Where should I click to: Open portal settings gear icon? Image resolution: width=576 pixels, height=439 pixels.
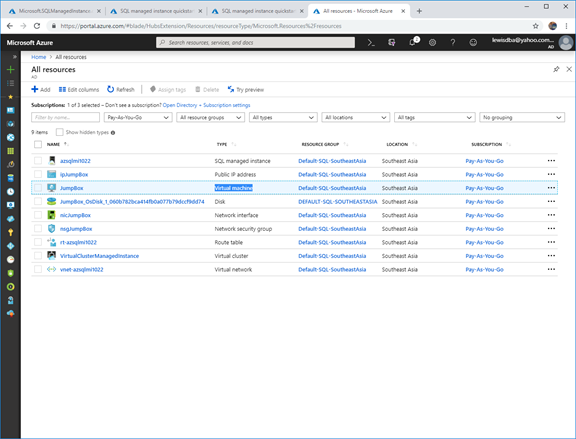(432, 43)
